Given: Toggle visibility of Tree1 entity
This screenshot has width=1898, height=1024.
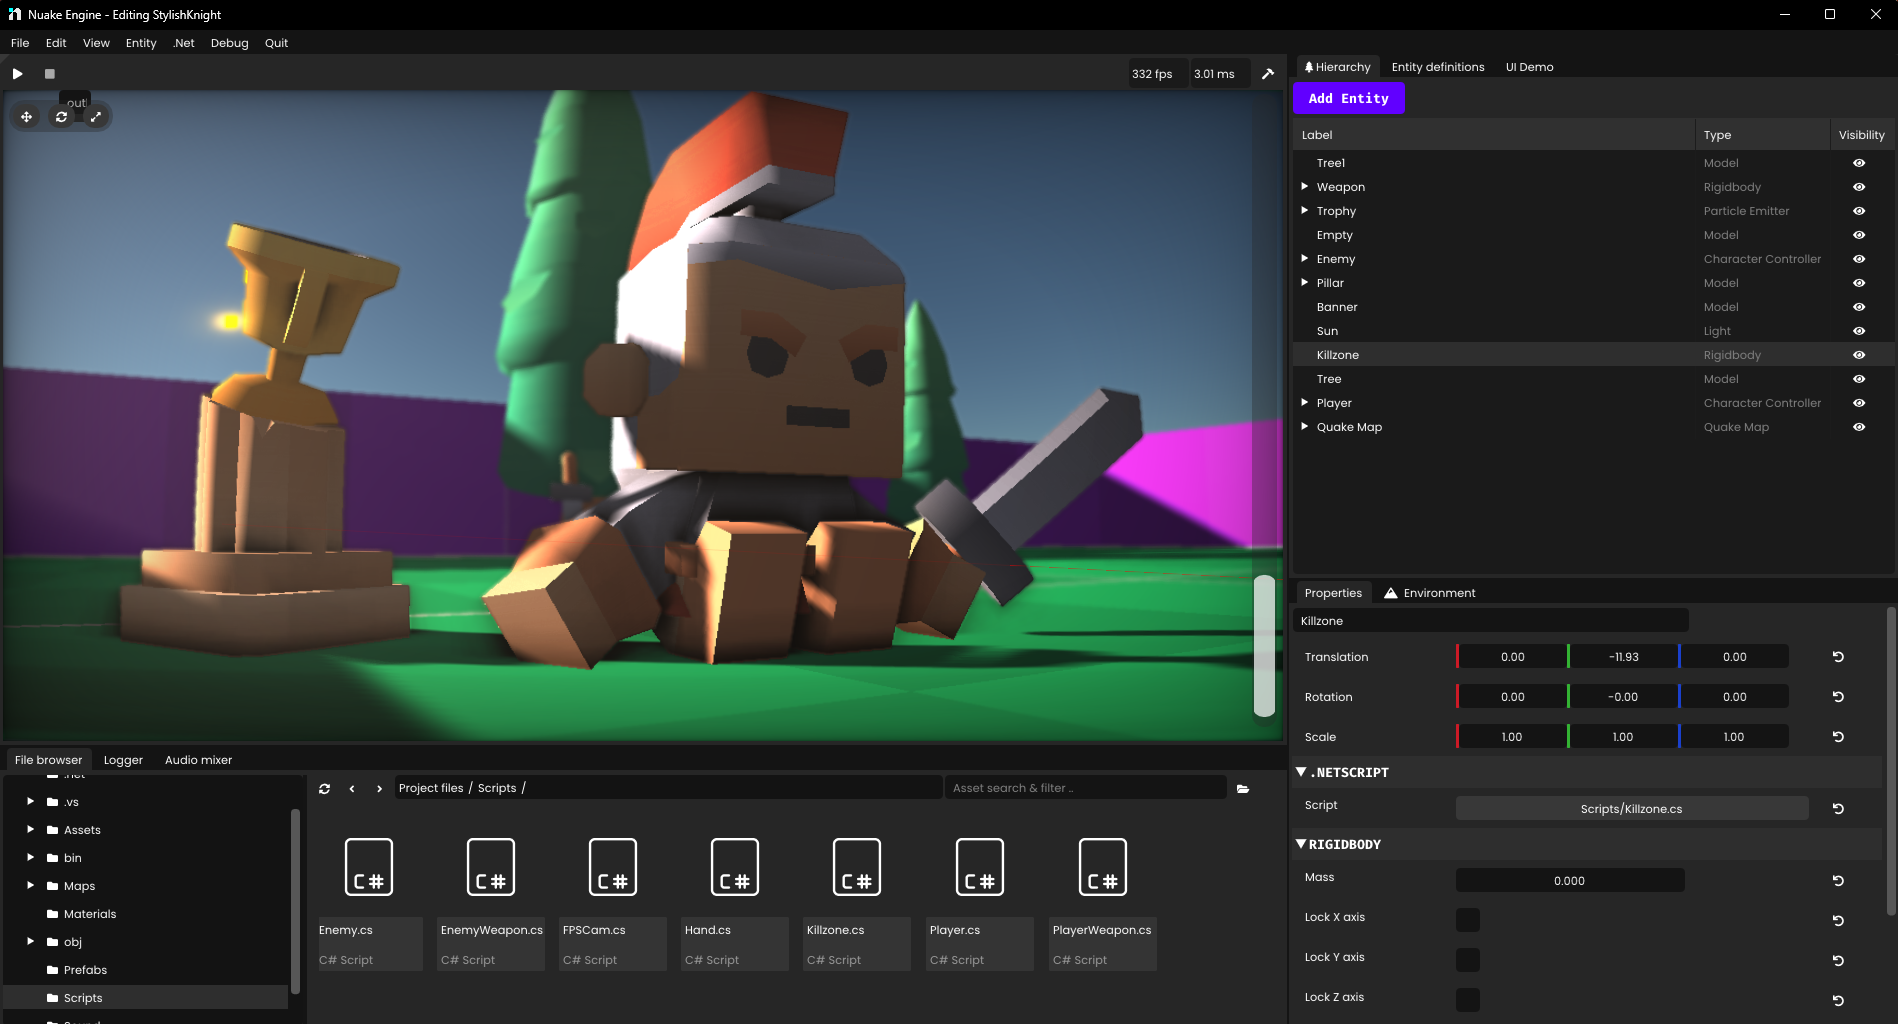Looking at the screenshot, I should 1859,163.
